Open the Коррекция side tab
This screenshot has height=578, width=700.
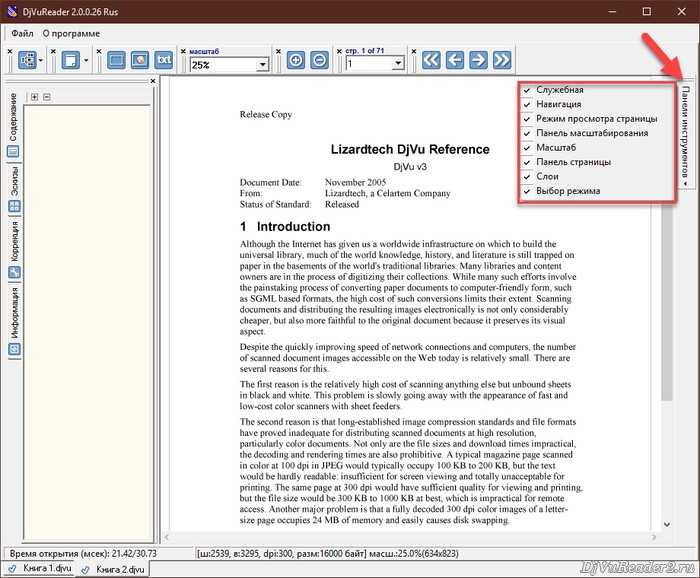[14, 249]
